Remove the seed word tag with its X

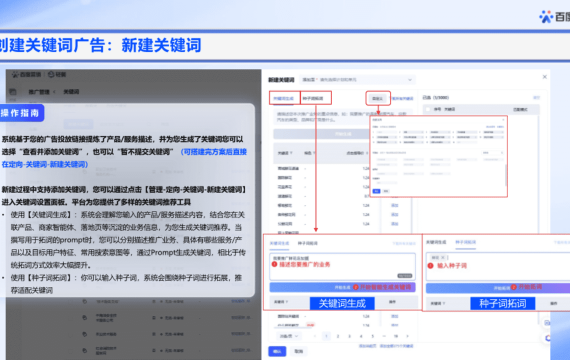point(443,257)
